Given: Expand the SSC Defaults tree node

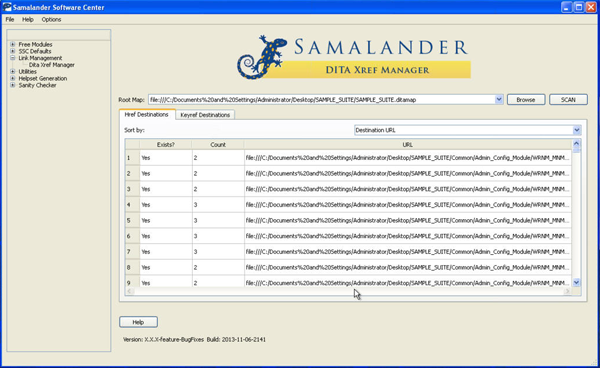Looking at the screenshot, I should 13,51.
